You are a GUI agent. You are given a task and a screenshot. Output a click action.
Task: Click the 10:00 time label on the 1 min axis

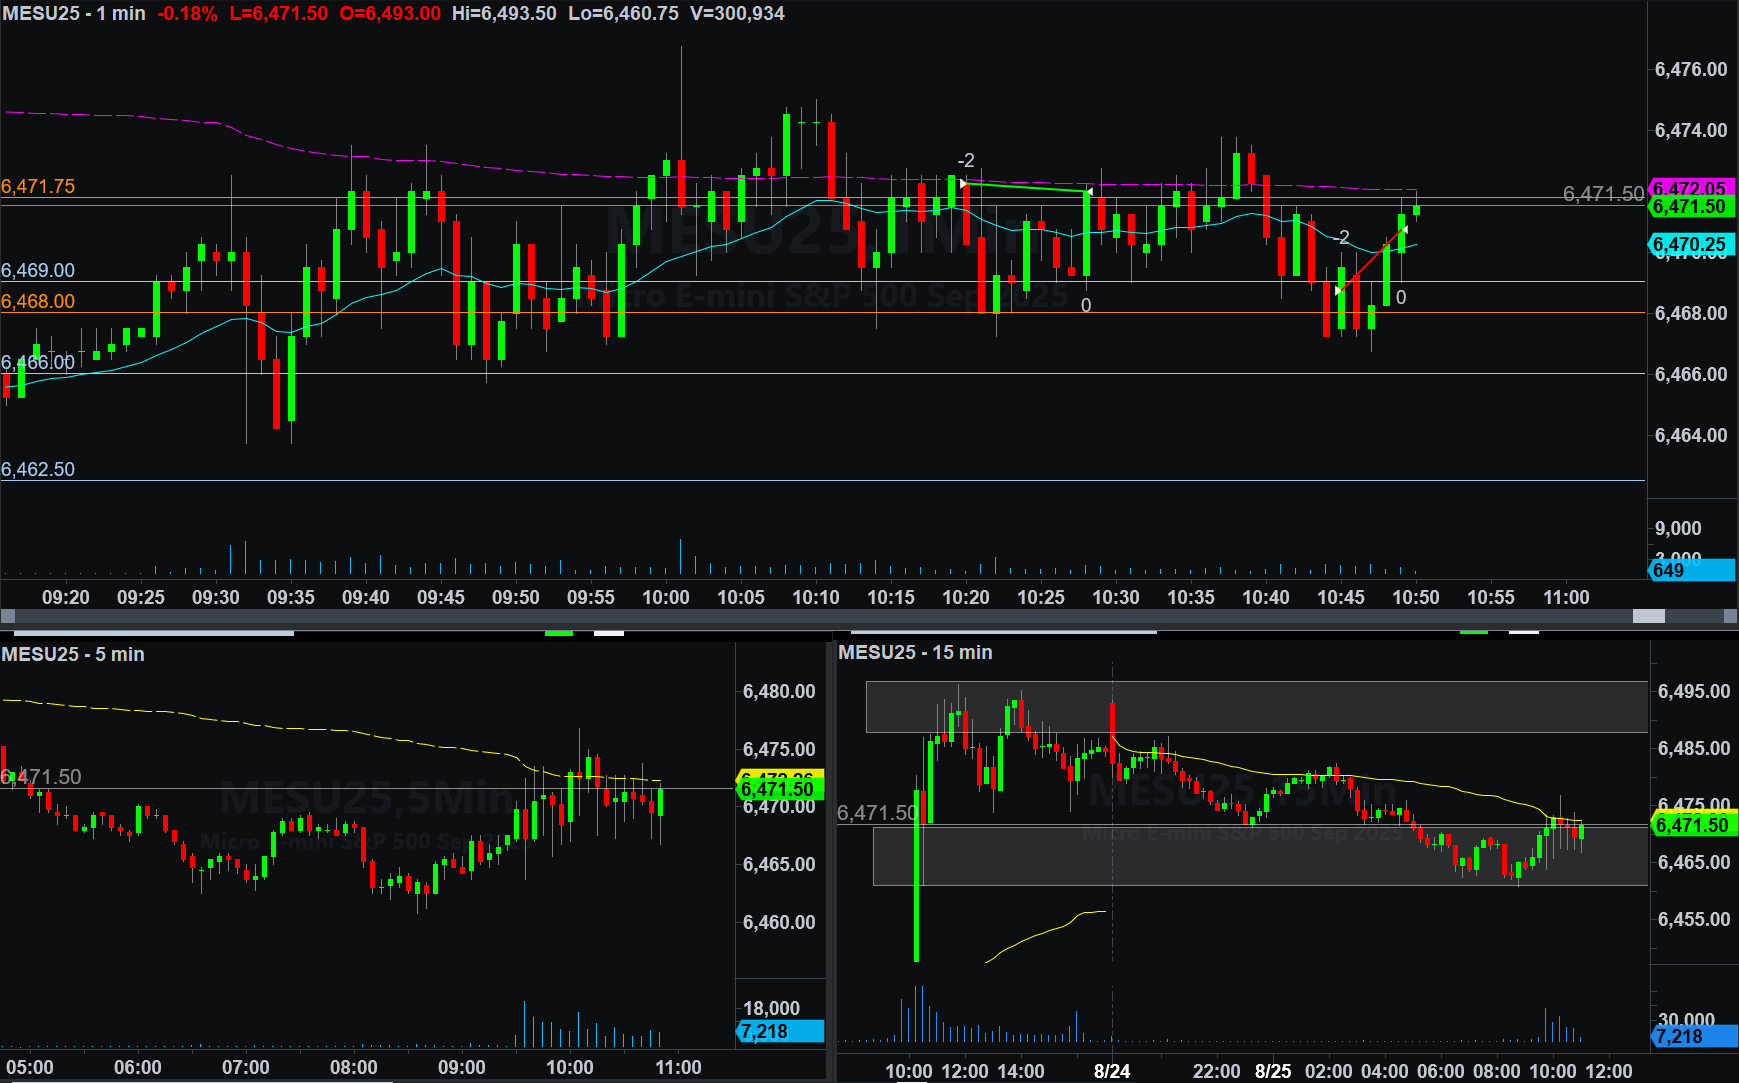(x=665, y=597)
